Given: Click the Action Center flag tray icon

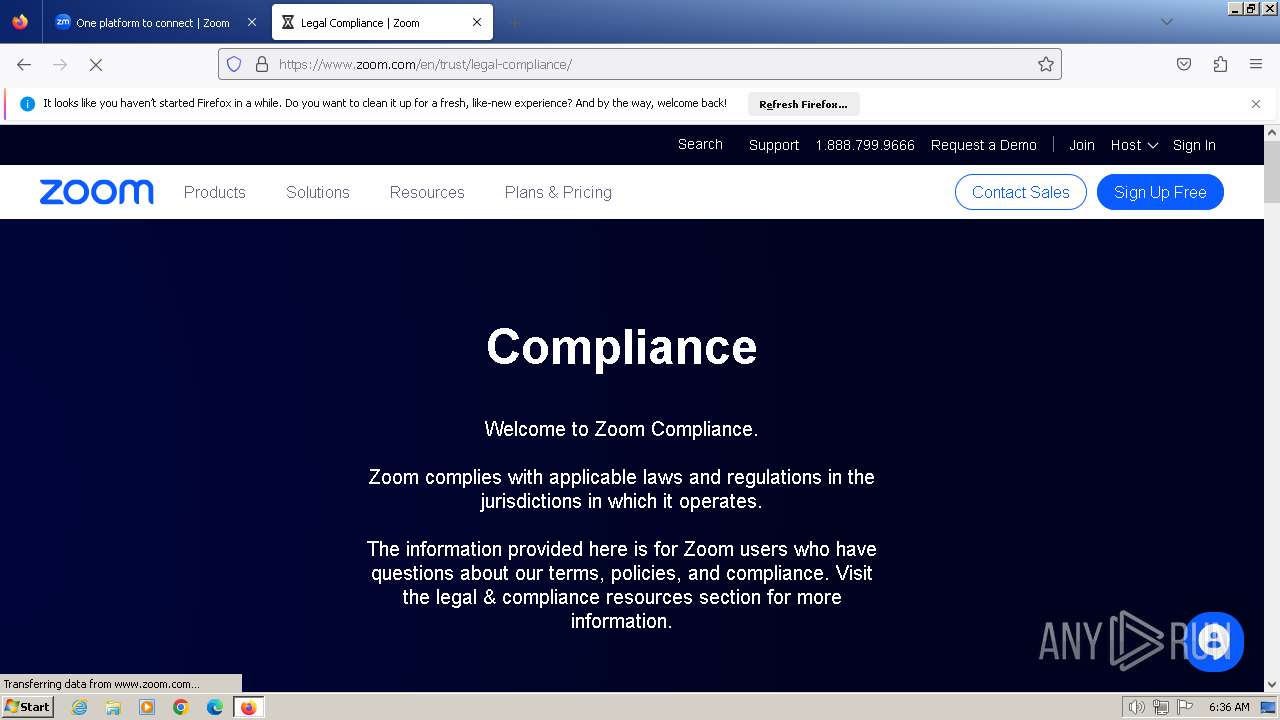Looking at the screenshot, I should tap(1185, 707).
